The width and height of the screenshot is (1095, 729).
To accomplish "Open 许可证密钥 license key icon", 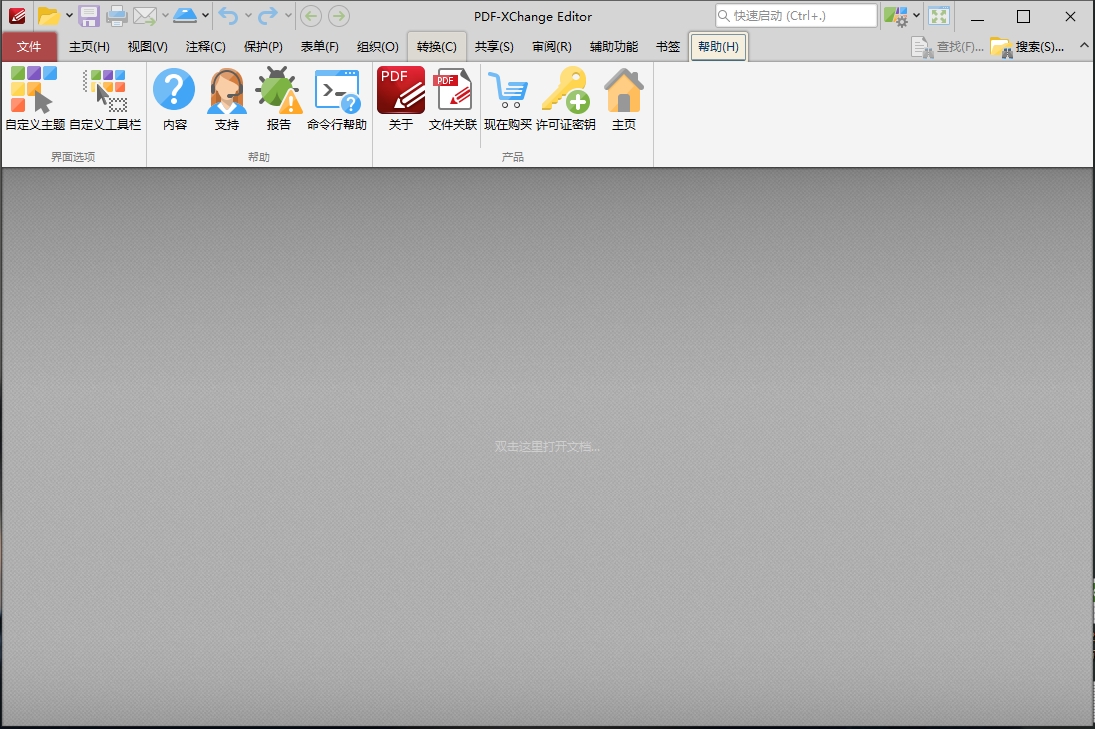I will 566,99.
